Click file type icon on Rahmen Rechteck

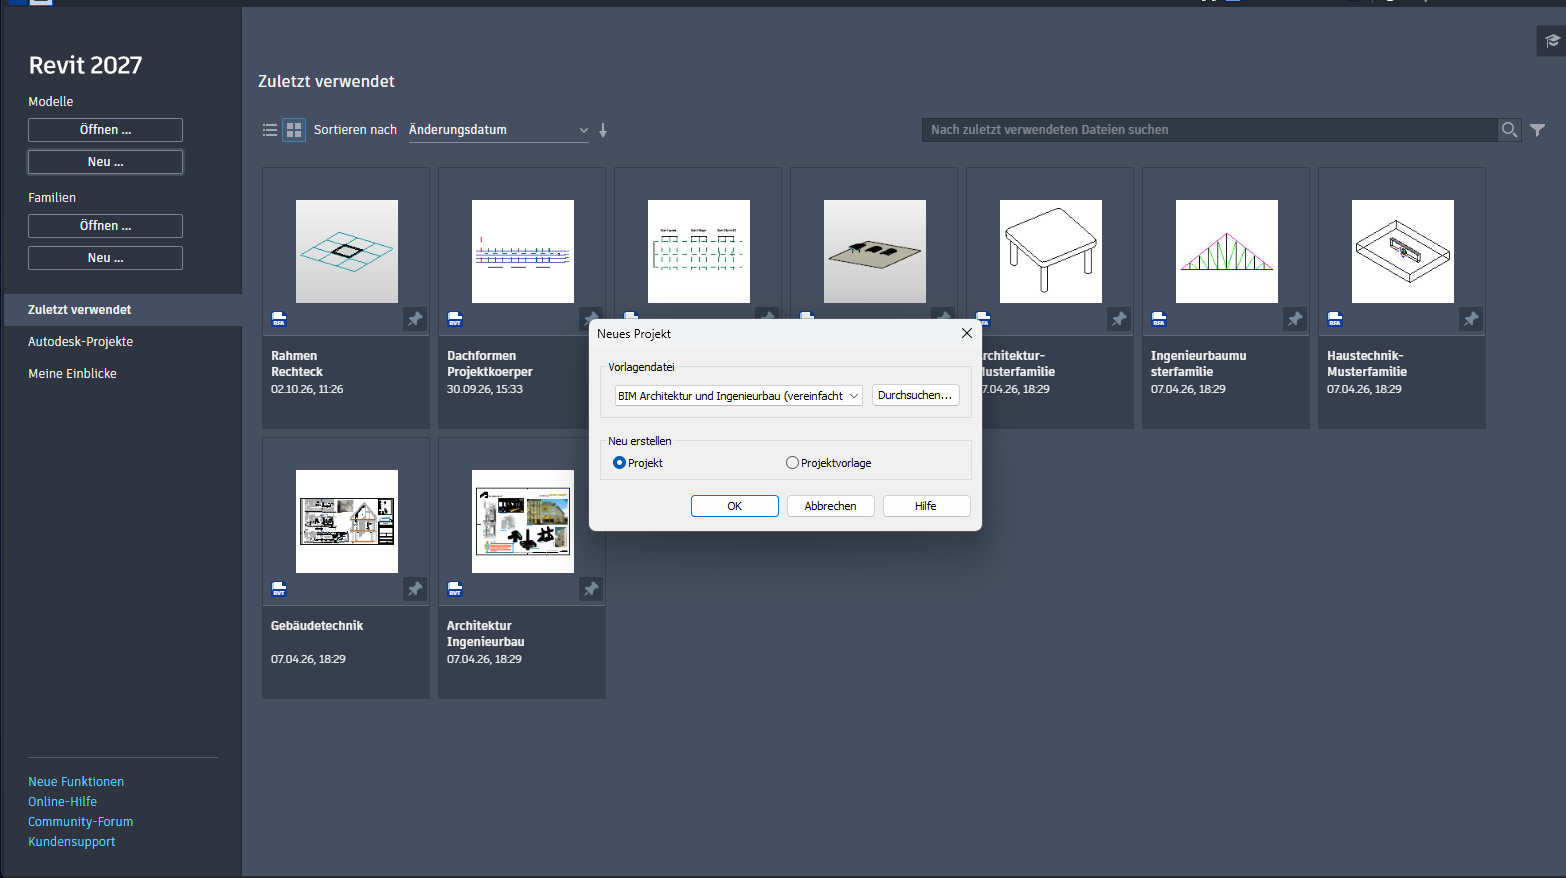pos(279,319)
